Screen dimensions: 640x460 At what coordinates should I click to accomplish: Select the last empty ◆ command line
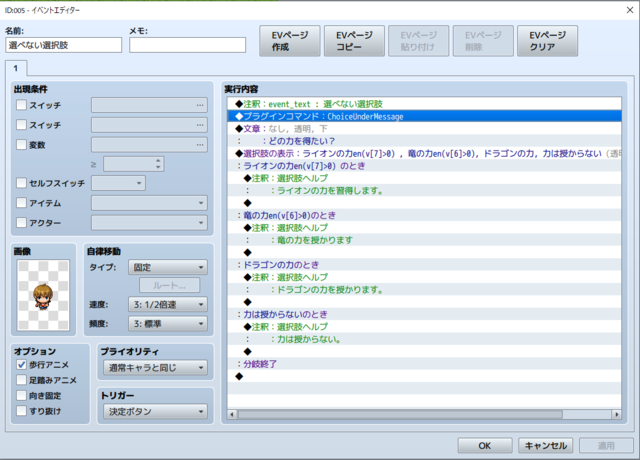pyautogui.click(x=424, y=376)
